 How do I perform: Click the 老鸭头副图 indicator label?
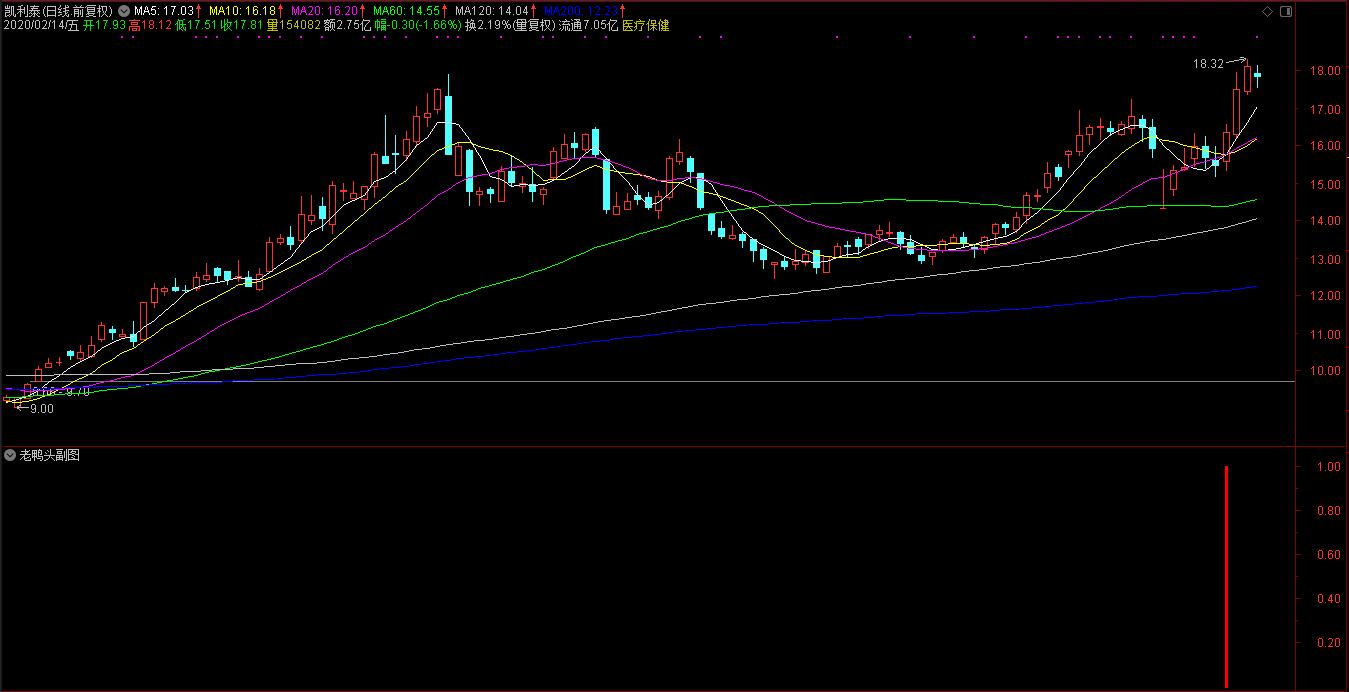point(49,455)
